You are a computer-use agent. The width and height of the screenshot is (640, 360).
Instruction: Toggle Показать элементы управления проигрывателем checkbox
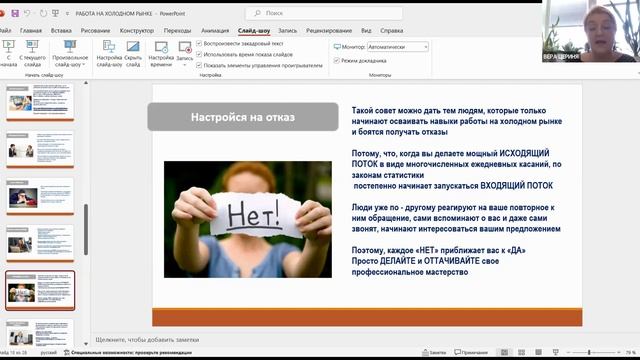[x=199, y=65]
